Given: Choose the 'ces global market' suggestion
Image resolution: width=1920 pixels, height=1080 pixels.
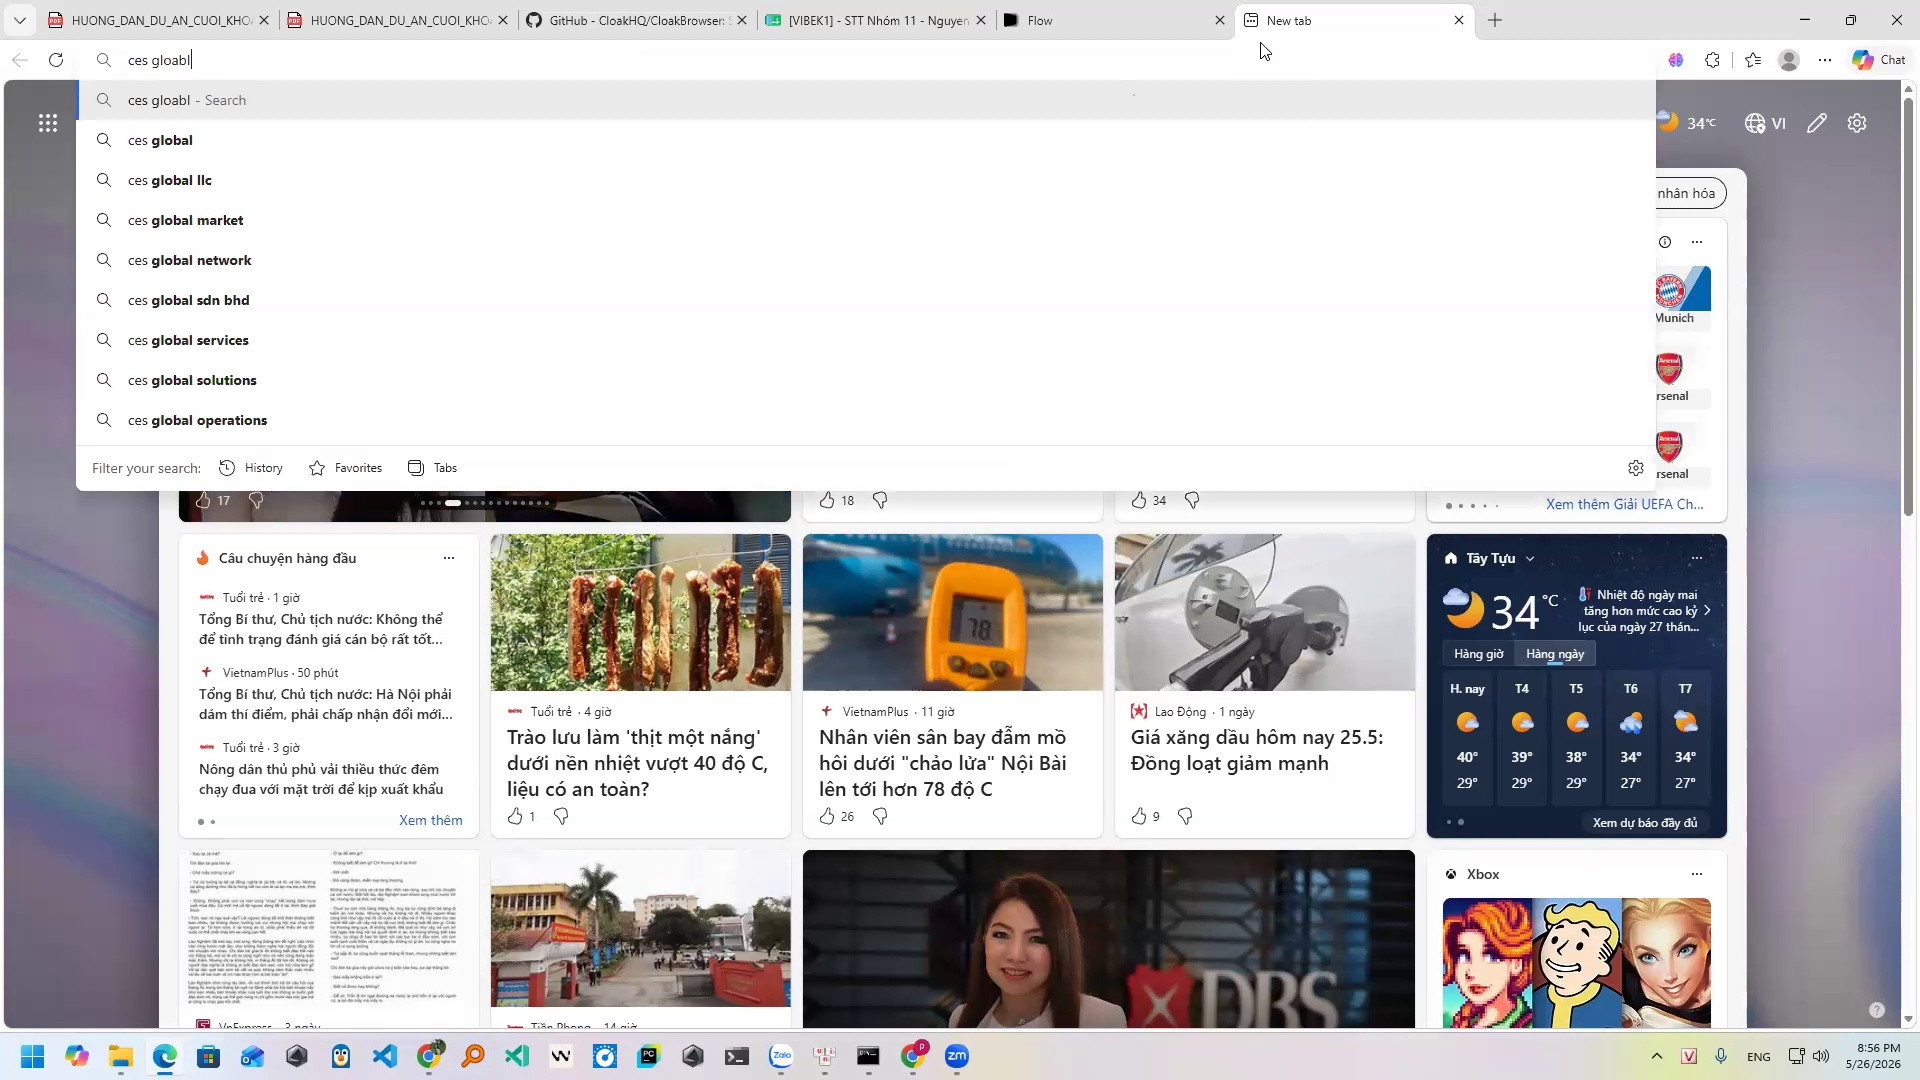Looking at the screenshot, I should (866, 220).
